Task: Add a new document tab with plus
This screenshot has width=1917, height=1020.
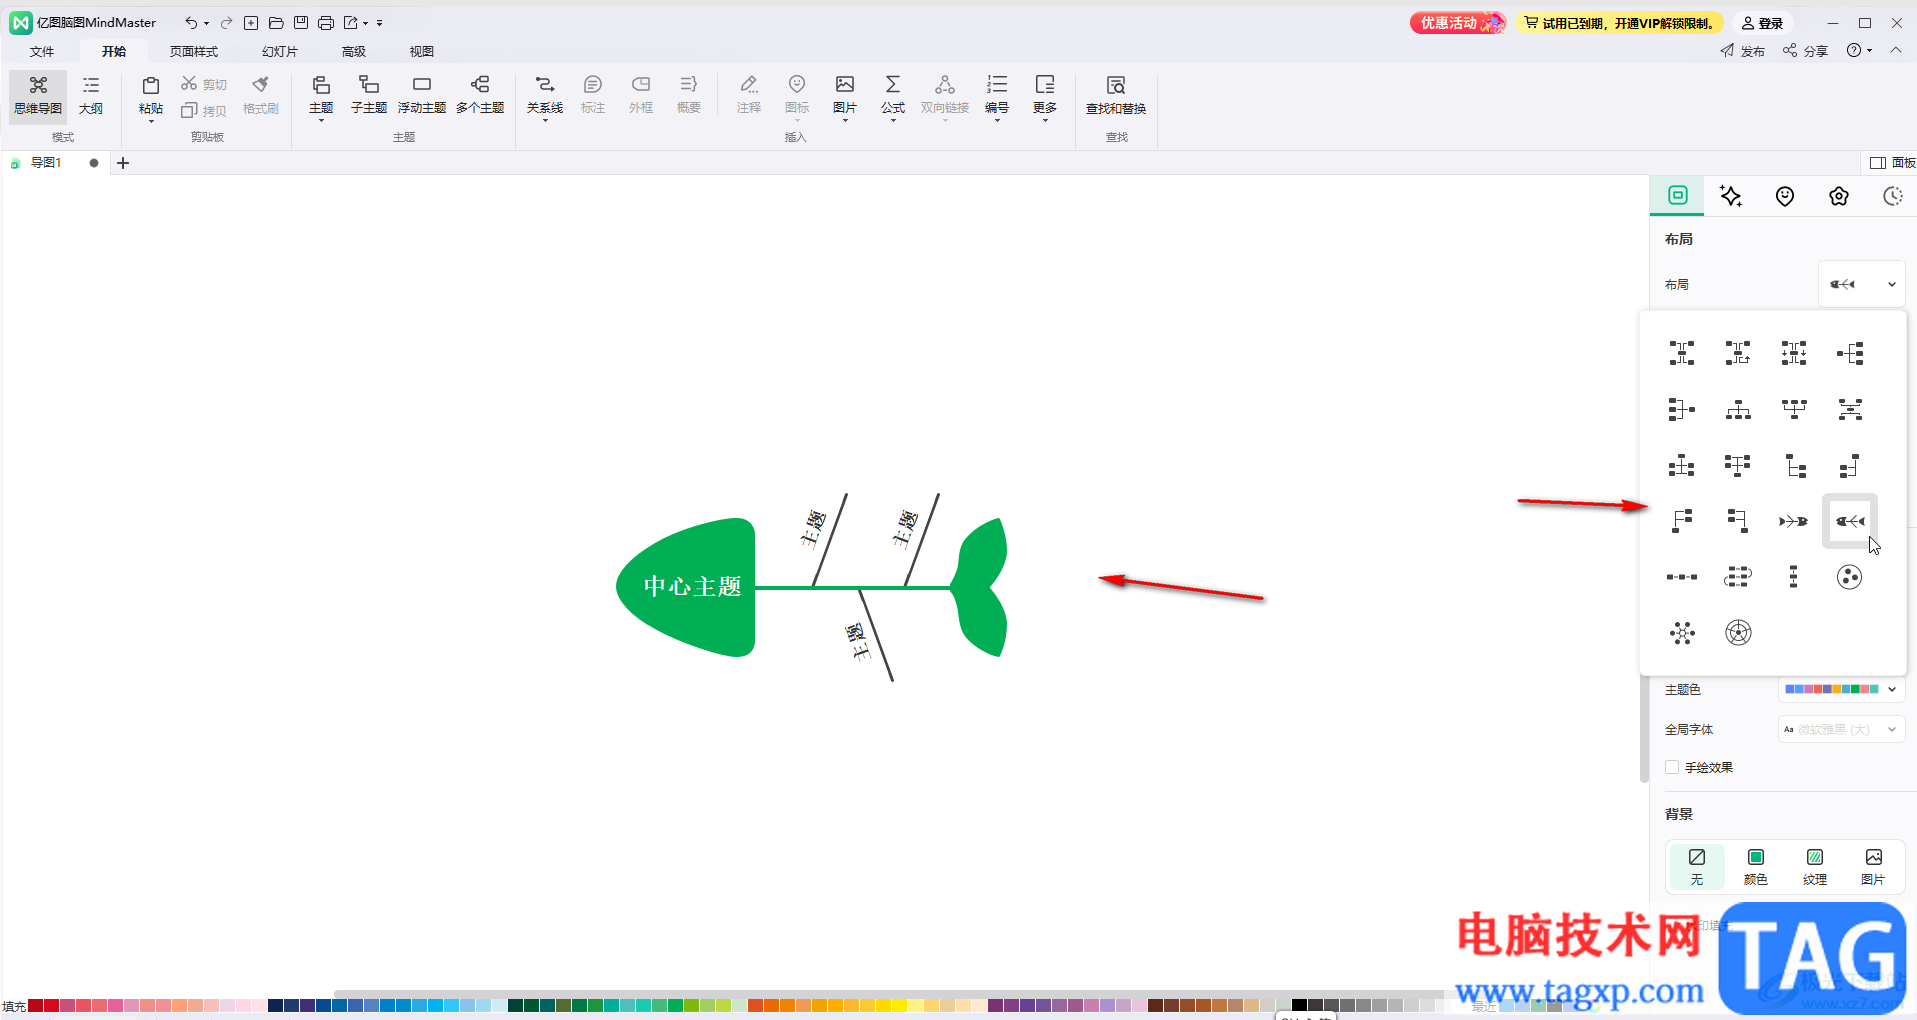Action: [x=123, y=163]
